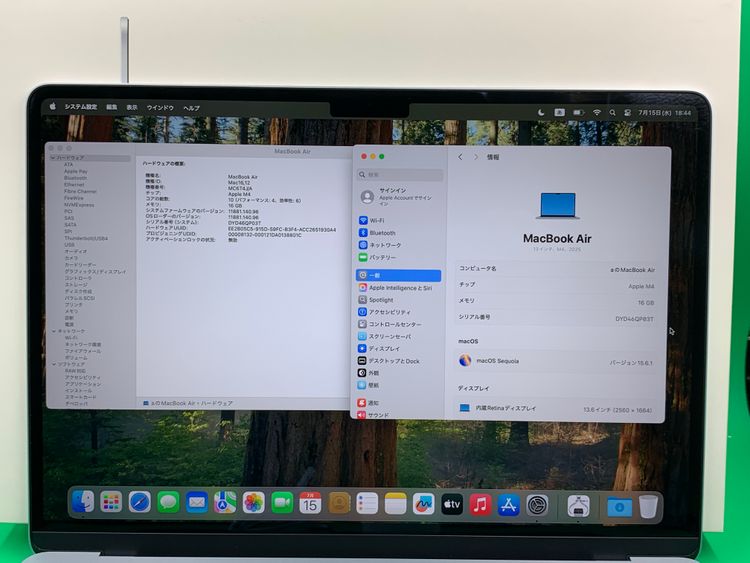
Task: Open Spotlight search in menu bar
Action: click(x=612, y=113)
